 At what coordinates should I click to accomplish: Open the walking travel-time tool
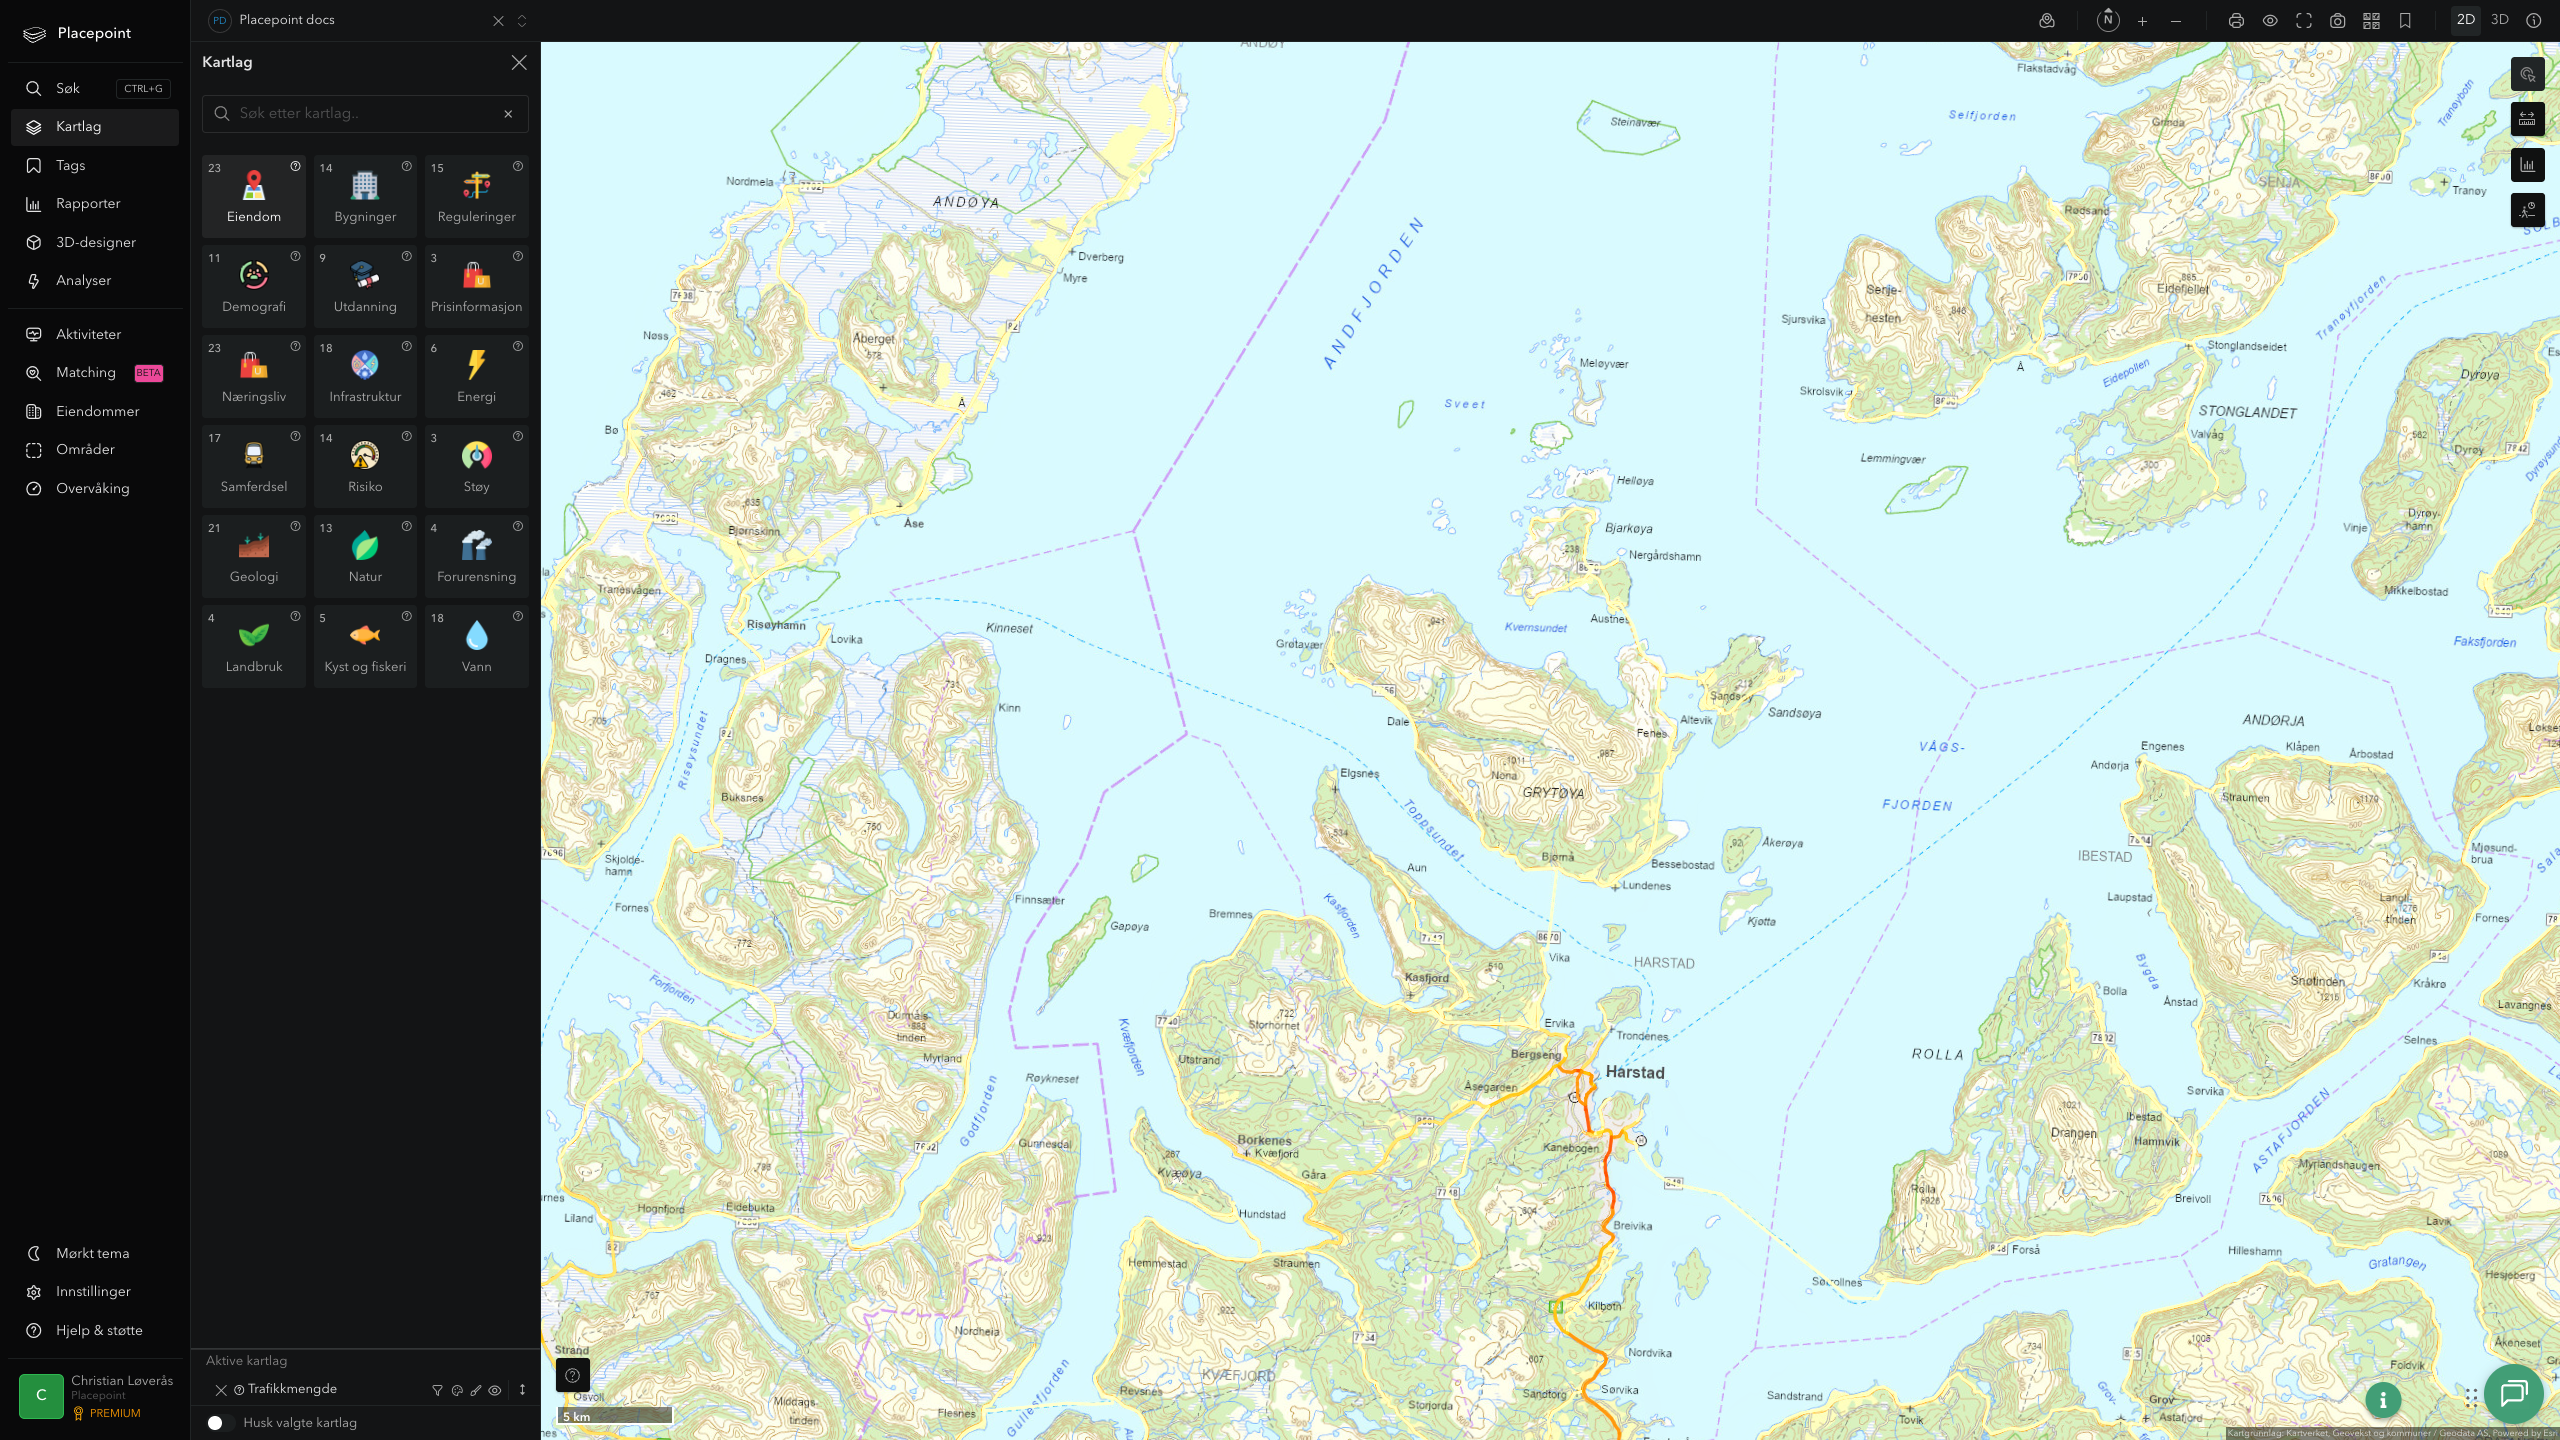(x=2527, y=210)
